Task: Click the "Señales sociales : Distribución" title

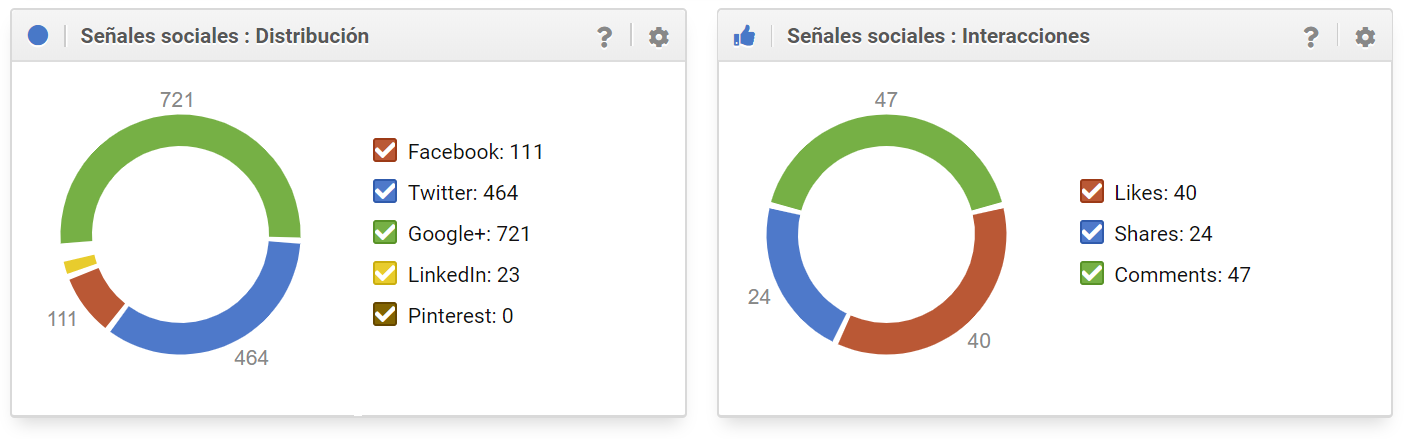Action: pyautogui.click(x=224, y=36)
